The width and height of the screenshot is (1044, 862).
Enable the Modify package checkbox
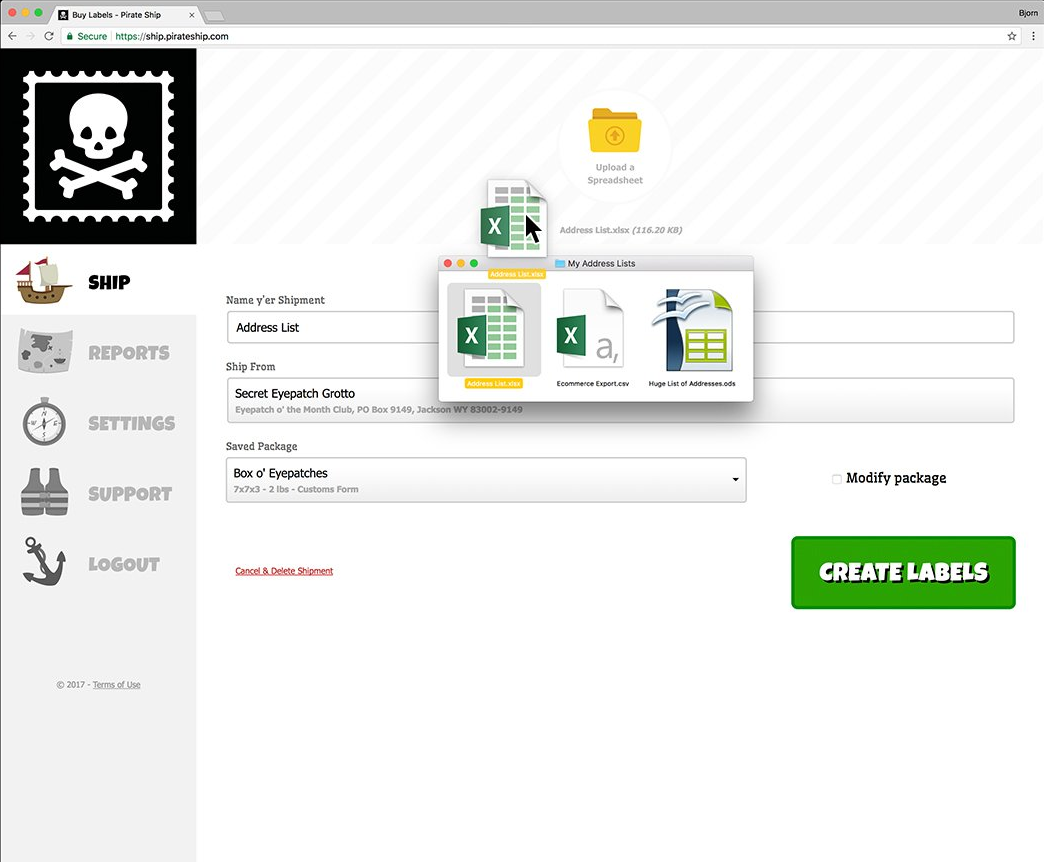coord(837,479)
